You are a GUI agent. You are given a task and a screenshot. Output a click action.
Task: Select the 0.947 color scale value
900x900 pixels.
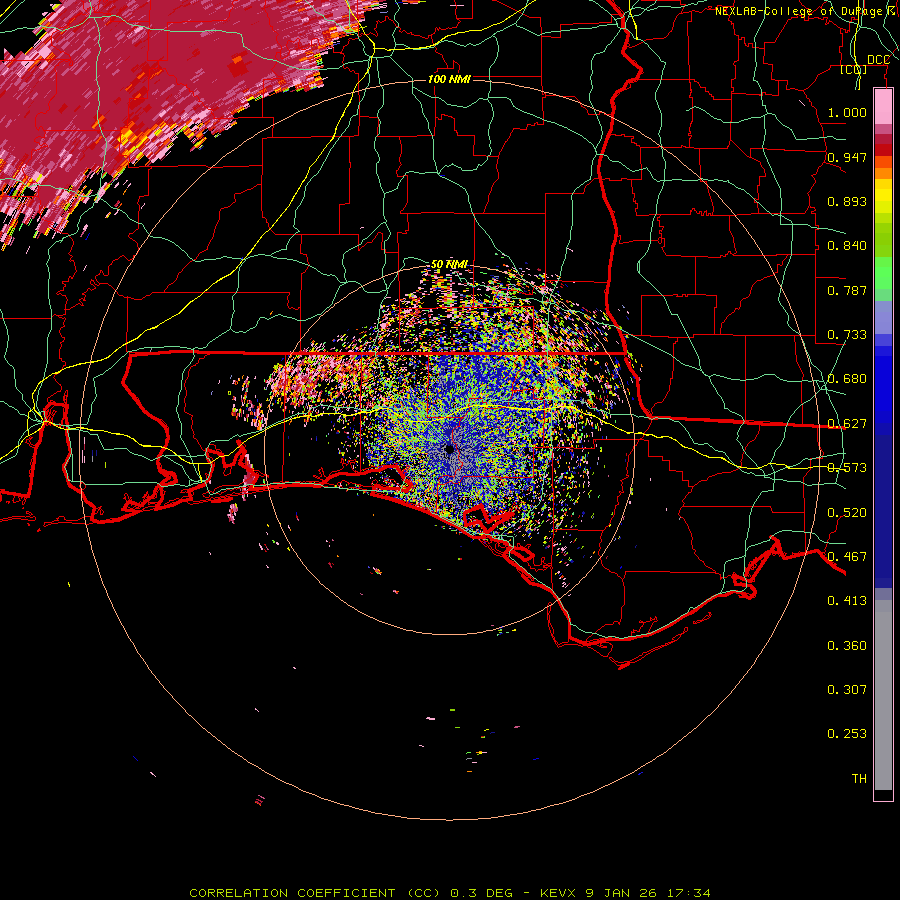(x=847, y=157)
